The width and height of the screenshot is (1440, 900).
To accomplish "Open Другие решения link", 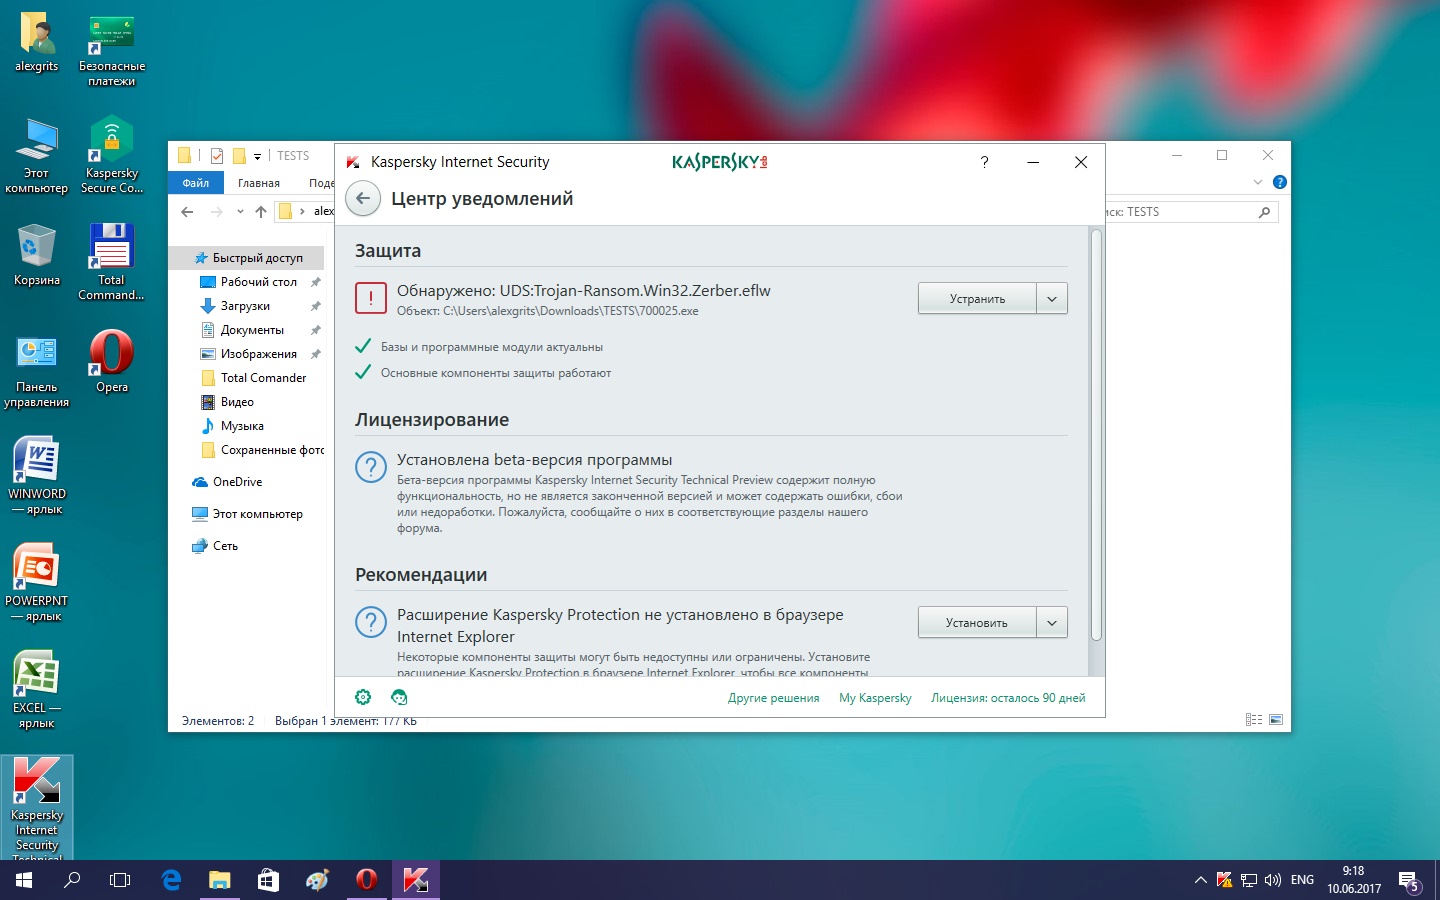I will (x=773, y=698).
